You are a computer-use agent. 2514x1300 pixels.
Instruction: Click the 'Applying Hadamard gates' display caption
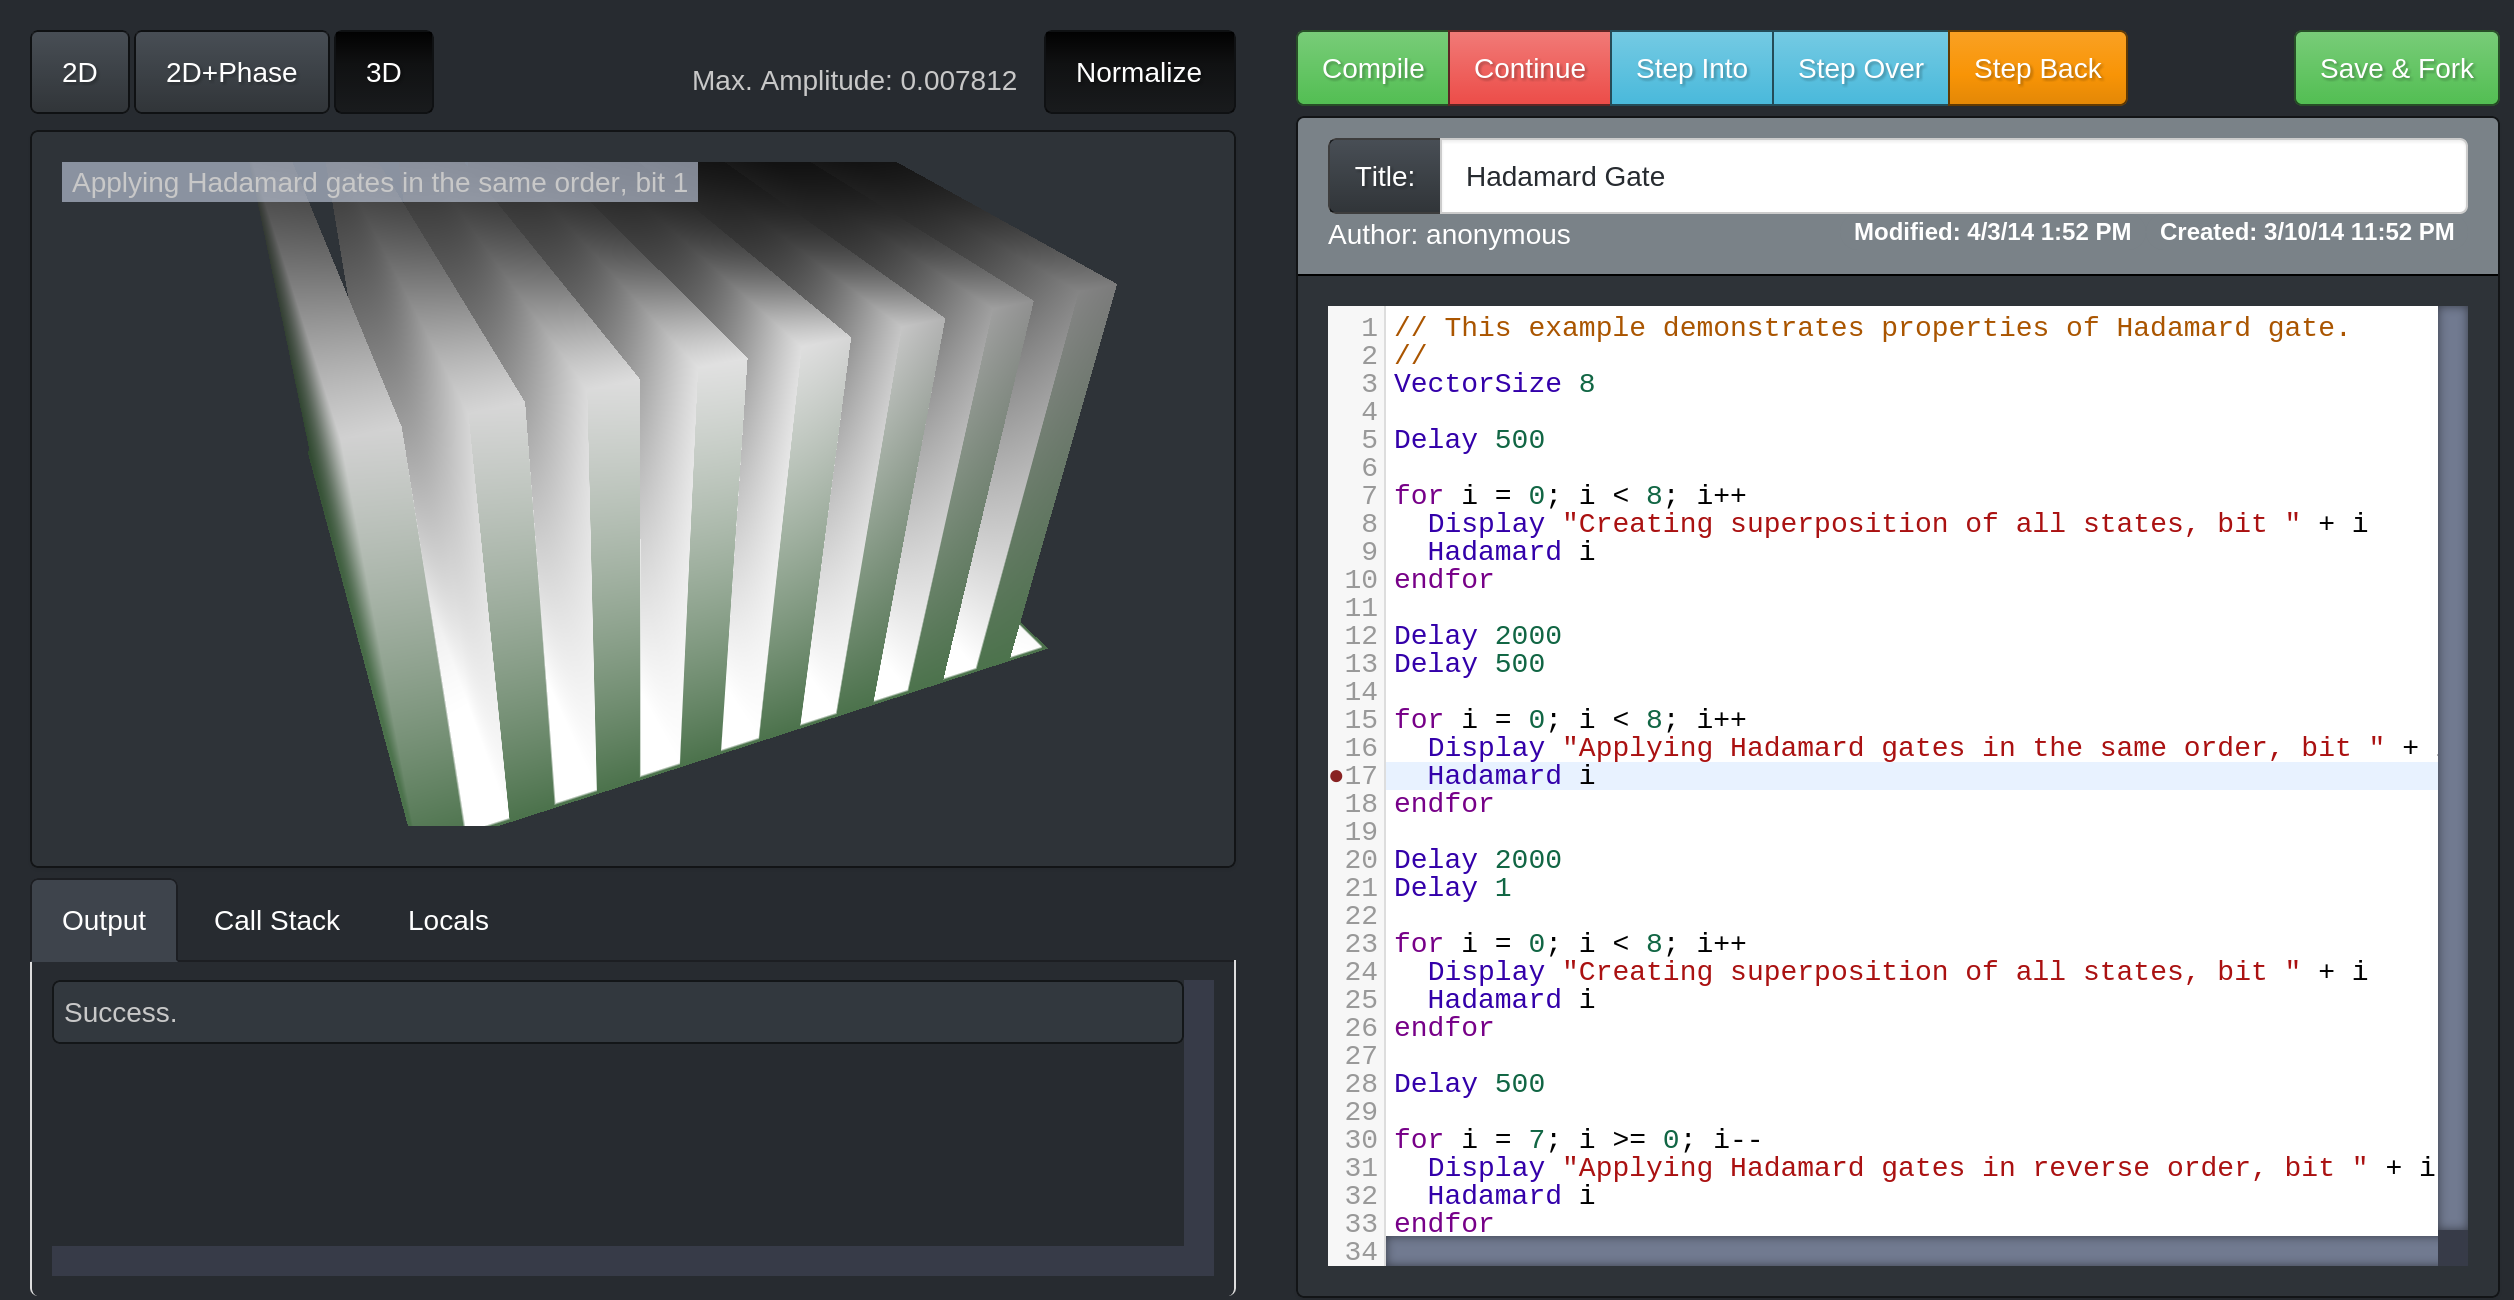click(380, 182)
